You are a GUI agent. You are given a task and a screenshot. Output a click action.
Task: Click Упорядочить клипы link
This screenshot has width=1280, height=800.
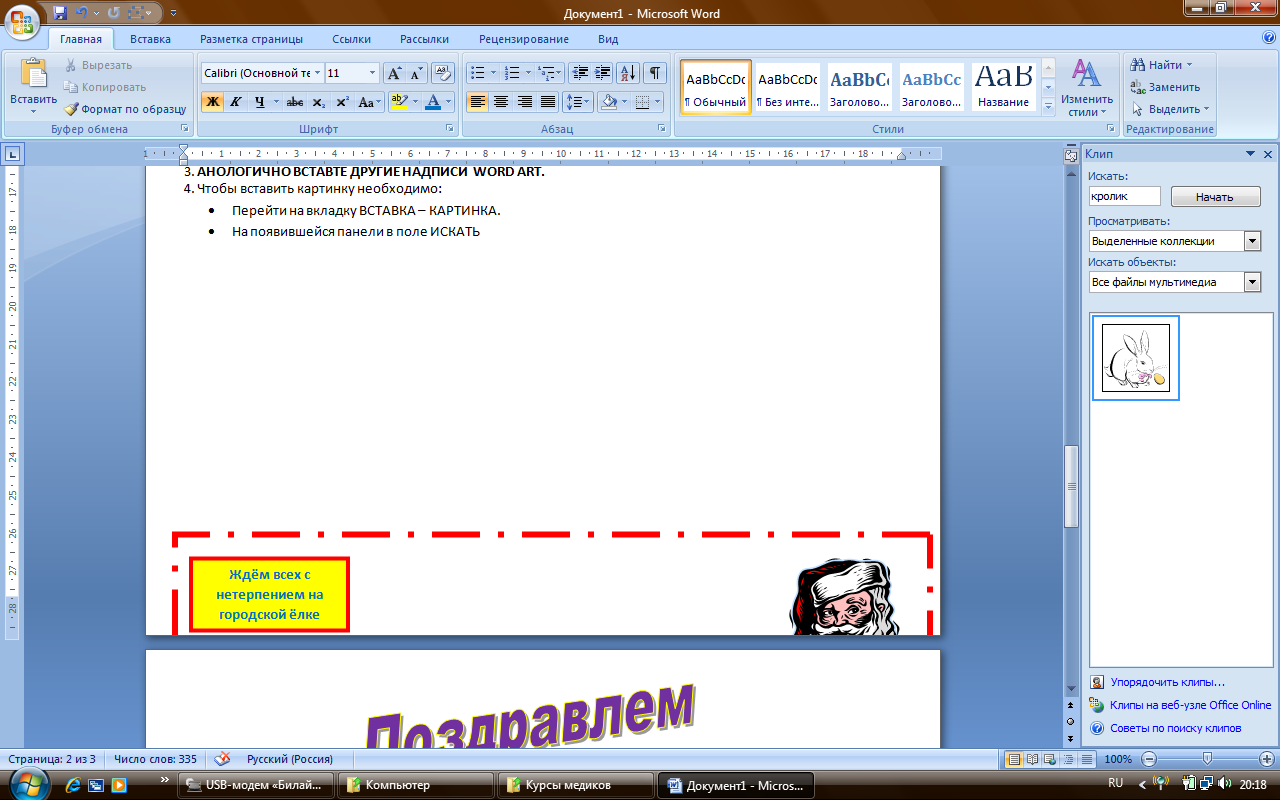point(1166,682)
